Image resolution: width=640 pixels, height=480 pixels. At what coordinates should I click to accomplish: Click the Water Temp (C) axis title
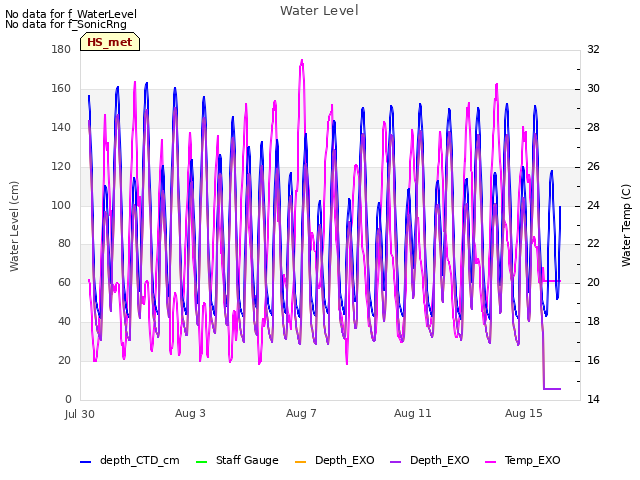[x=626, y=226]
